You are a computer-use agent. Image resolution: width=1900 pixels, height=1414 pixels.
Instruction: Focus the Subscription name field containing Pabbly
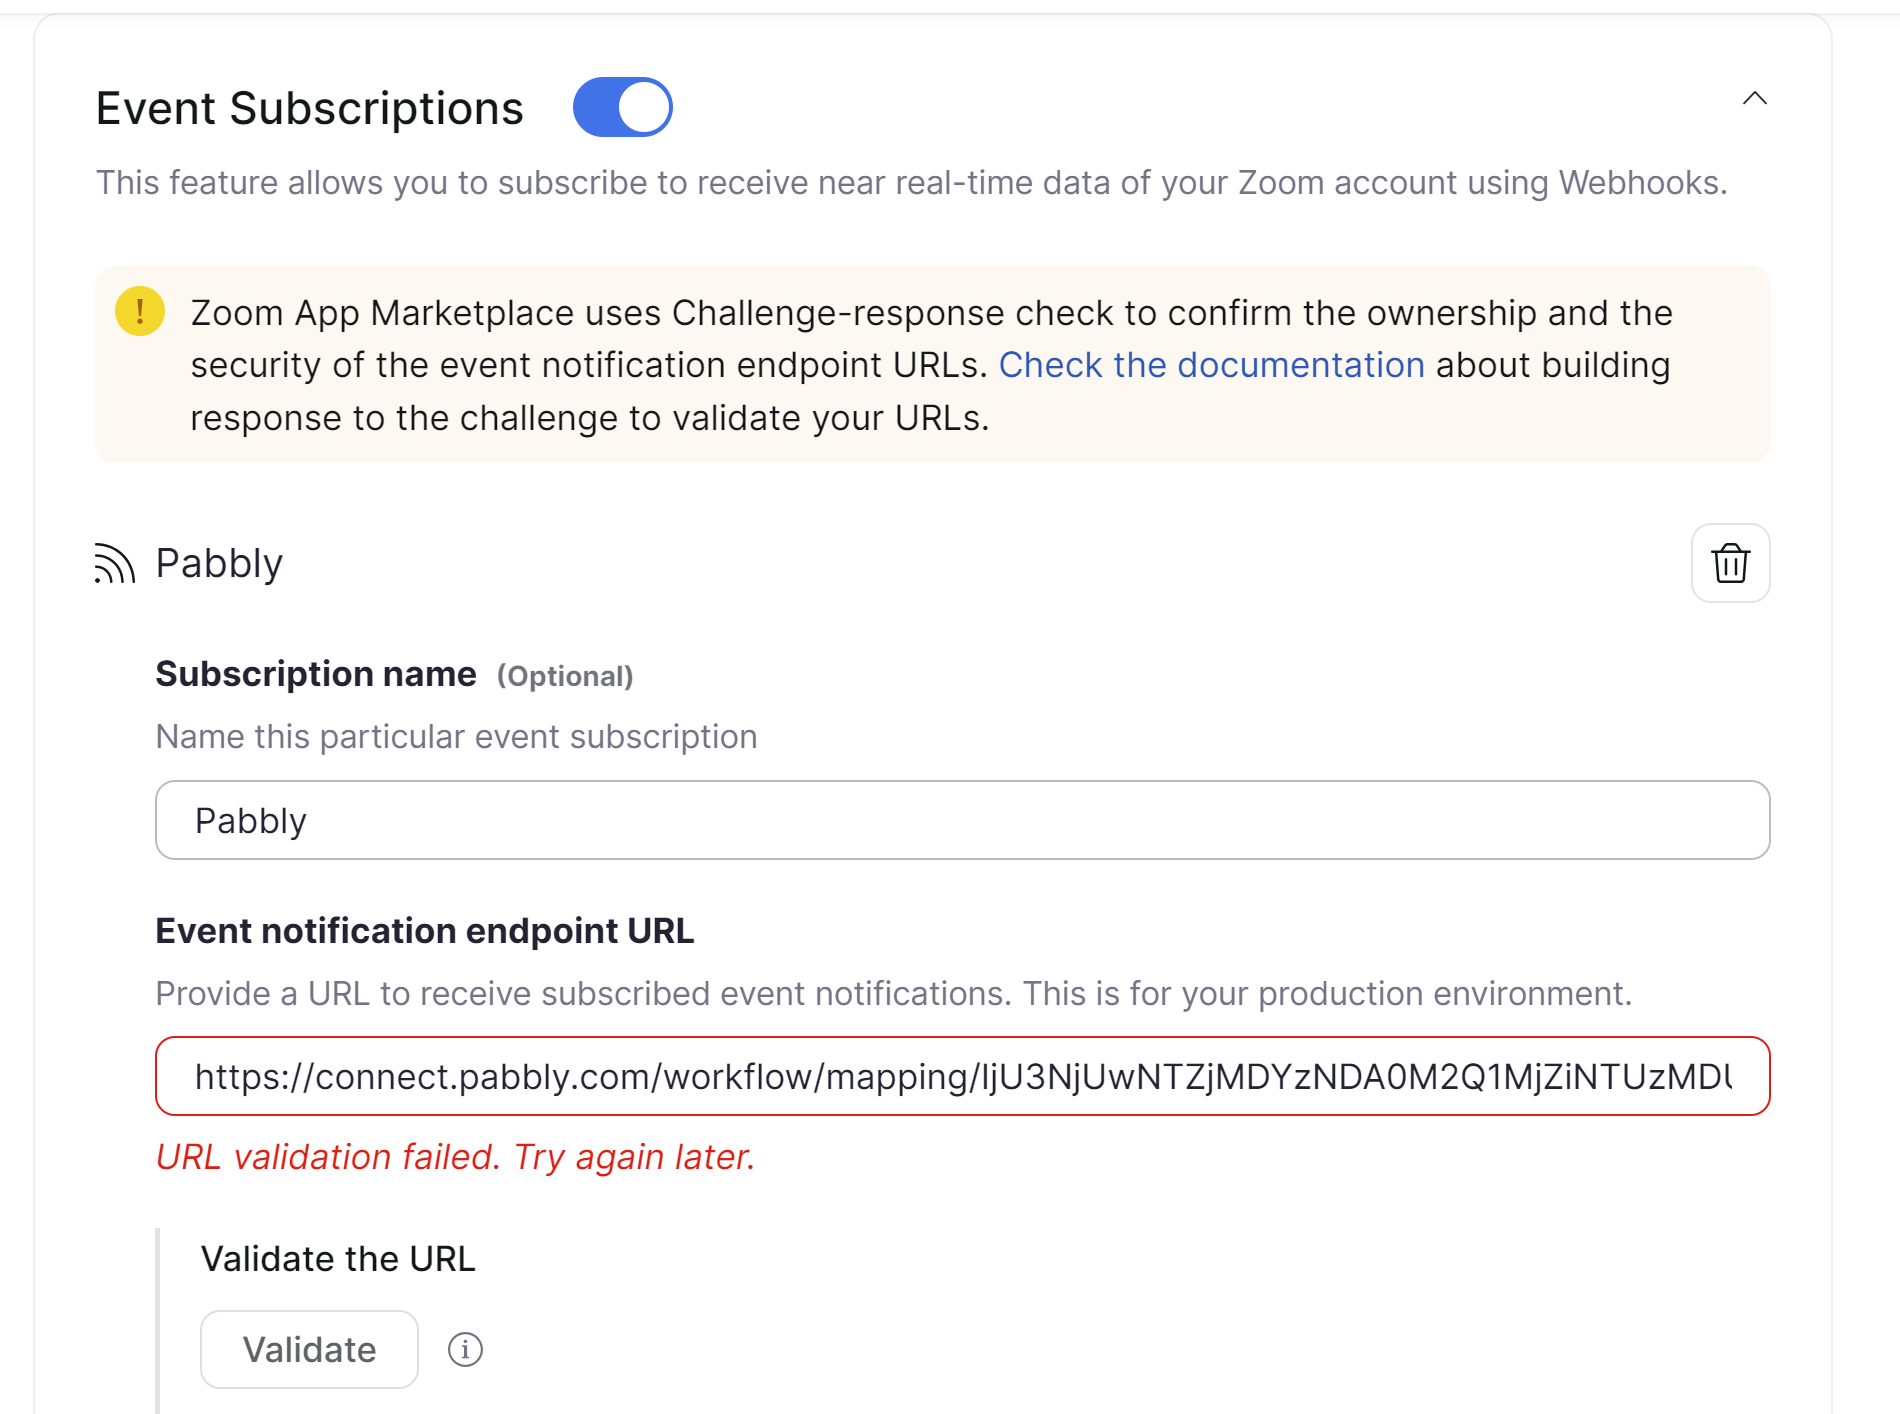click(962, 820)
